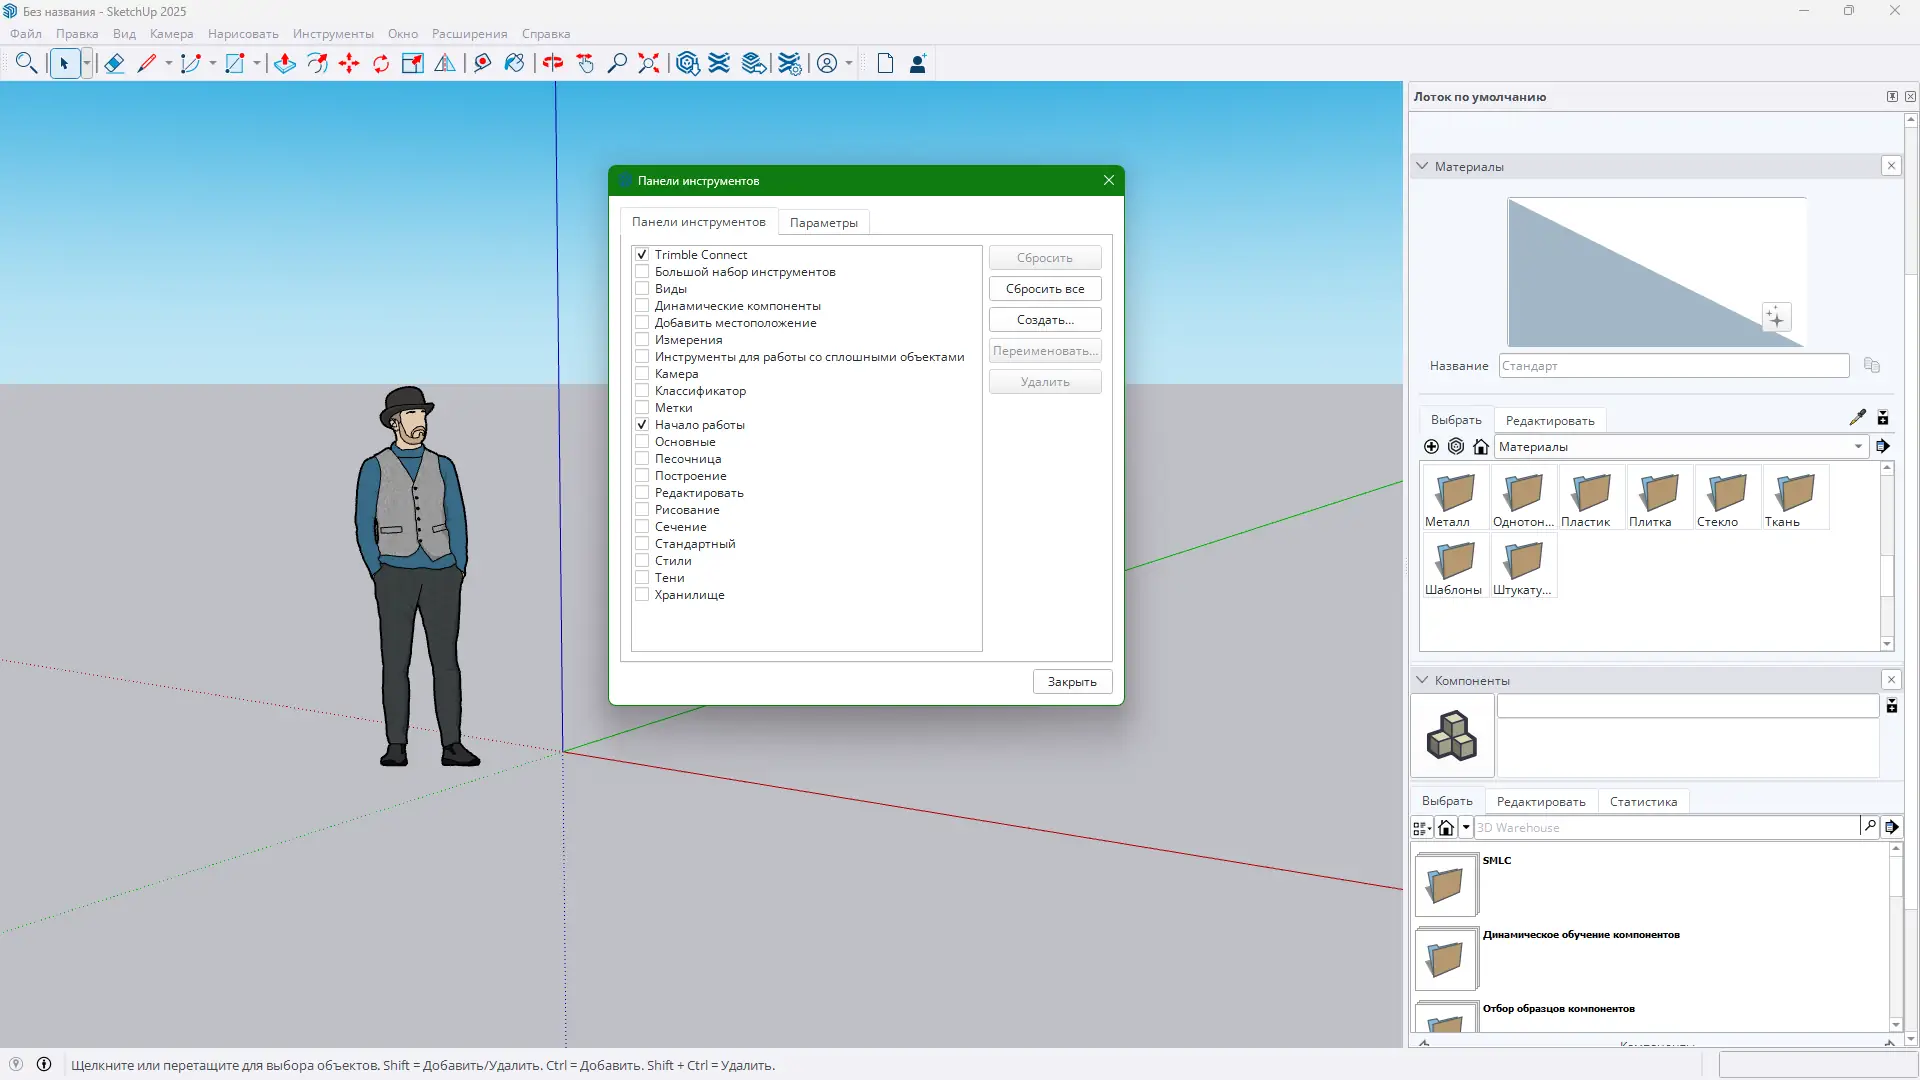Activate the Orbit tool
Screen dimensions: 1920x1080
pos(553,64)
